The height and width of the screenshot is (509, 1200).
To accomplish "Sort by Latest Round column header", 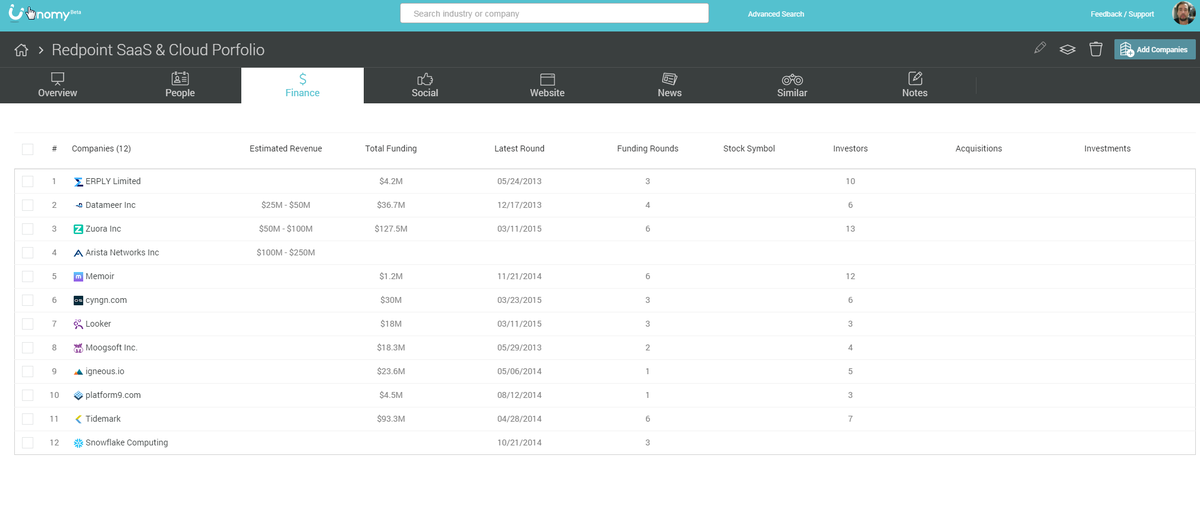I will pos(519,149).
